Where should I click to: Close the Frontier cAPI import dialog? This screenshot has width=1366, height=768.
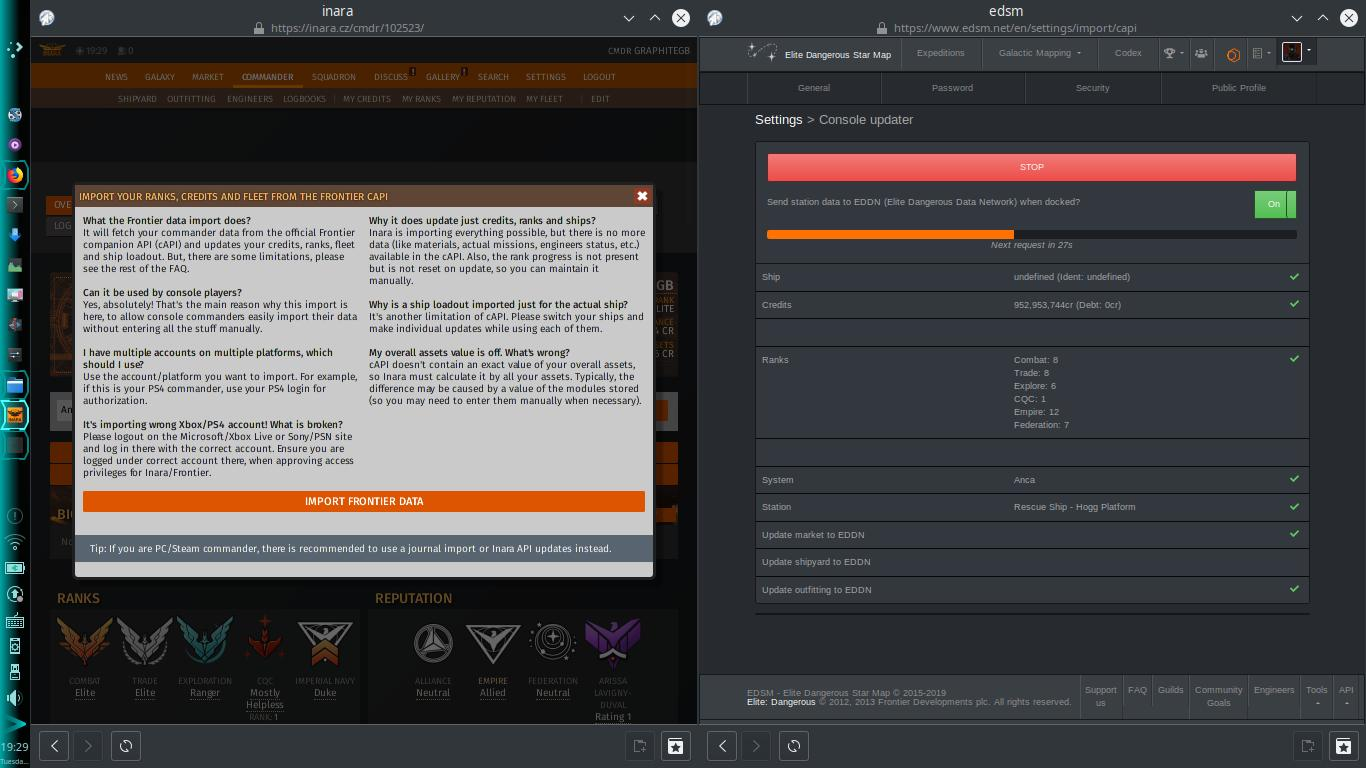(642, 196)
